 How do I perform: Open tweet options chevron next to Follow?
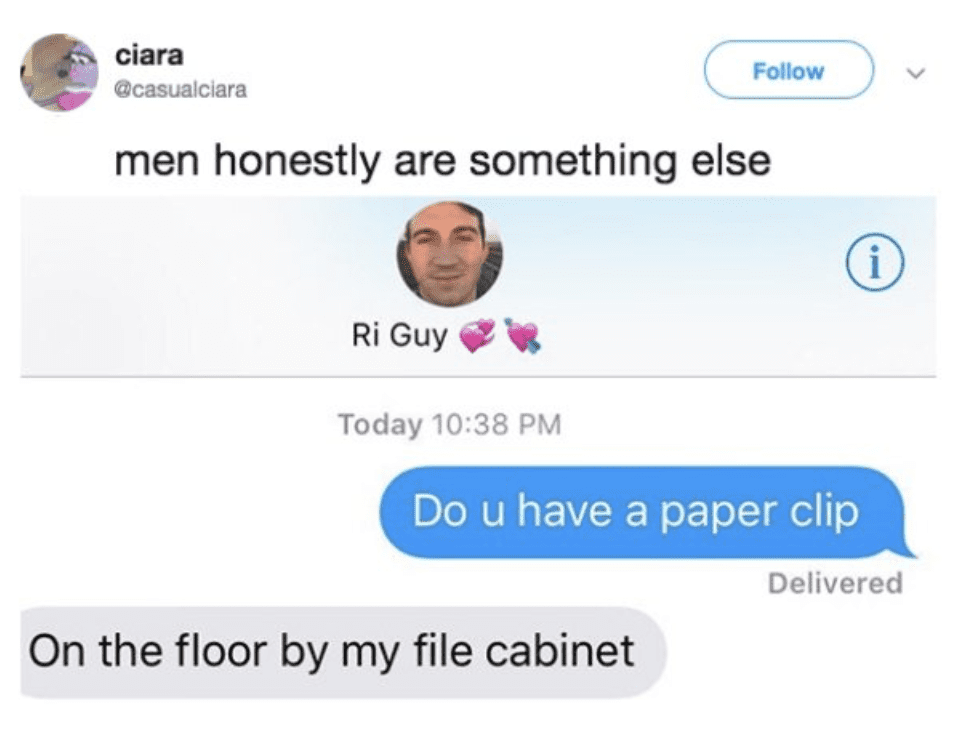point(915,73)
